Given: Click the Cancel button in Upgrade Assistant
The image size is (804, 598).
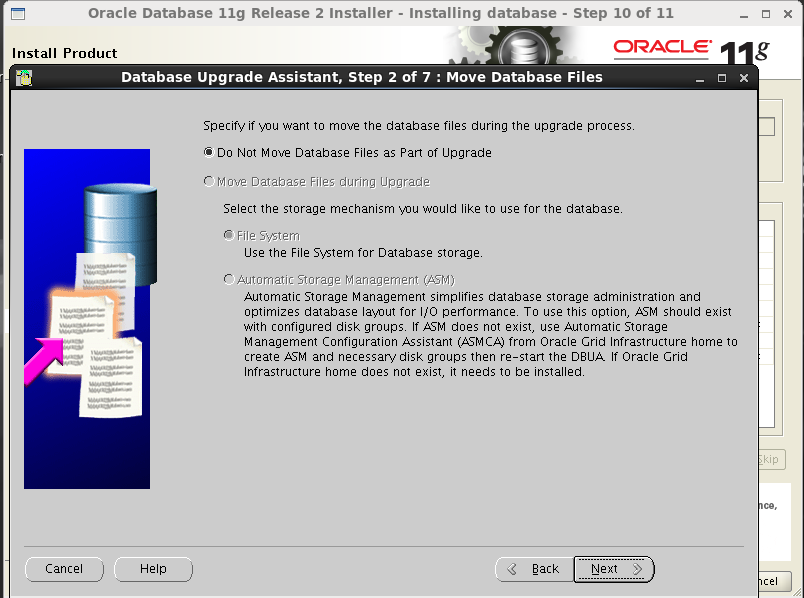Looking at the screenshot, I should point(64,569).
